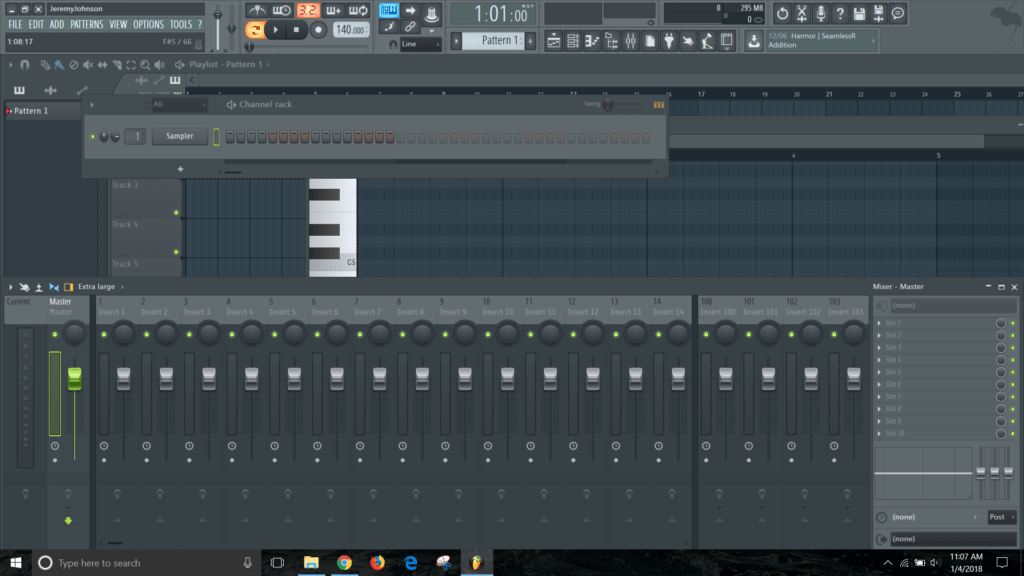Click the channel rack graph editor icon
This screenshot has height=576, width=1024.
658,104
